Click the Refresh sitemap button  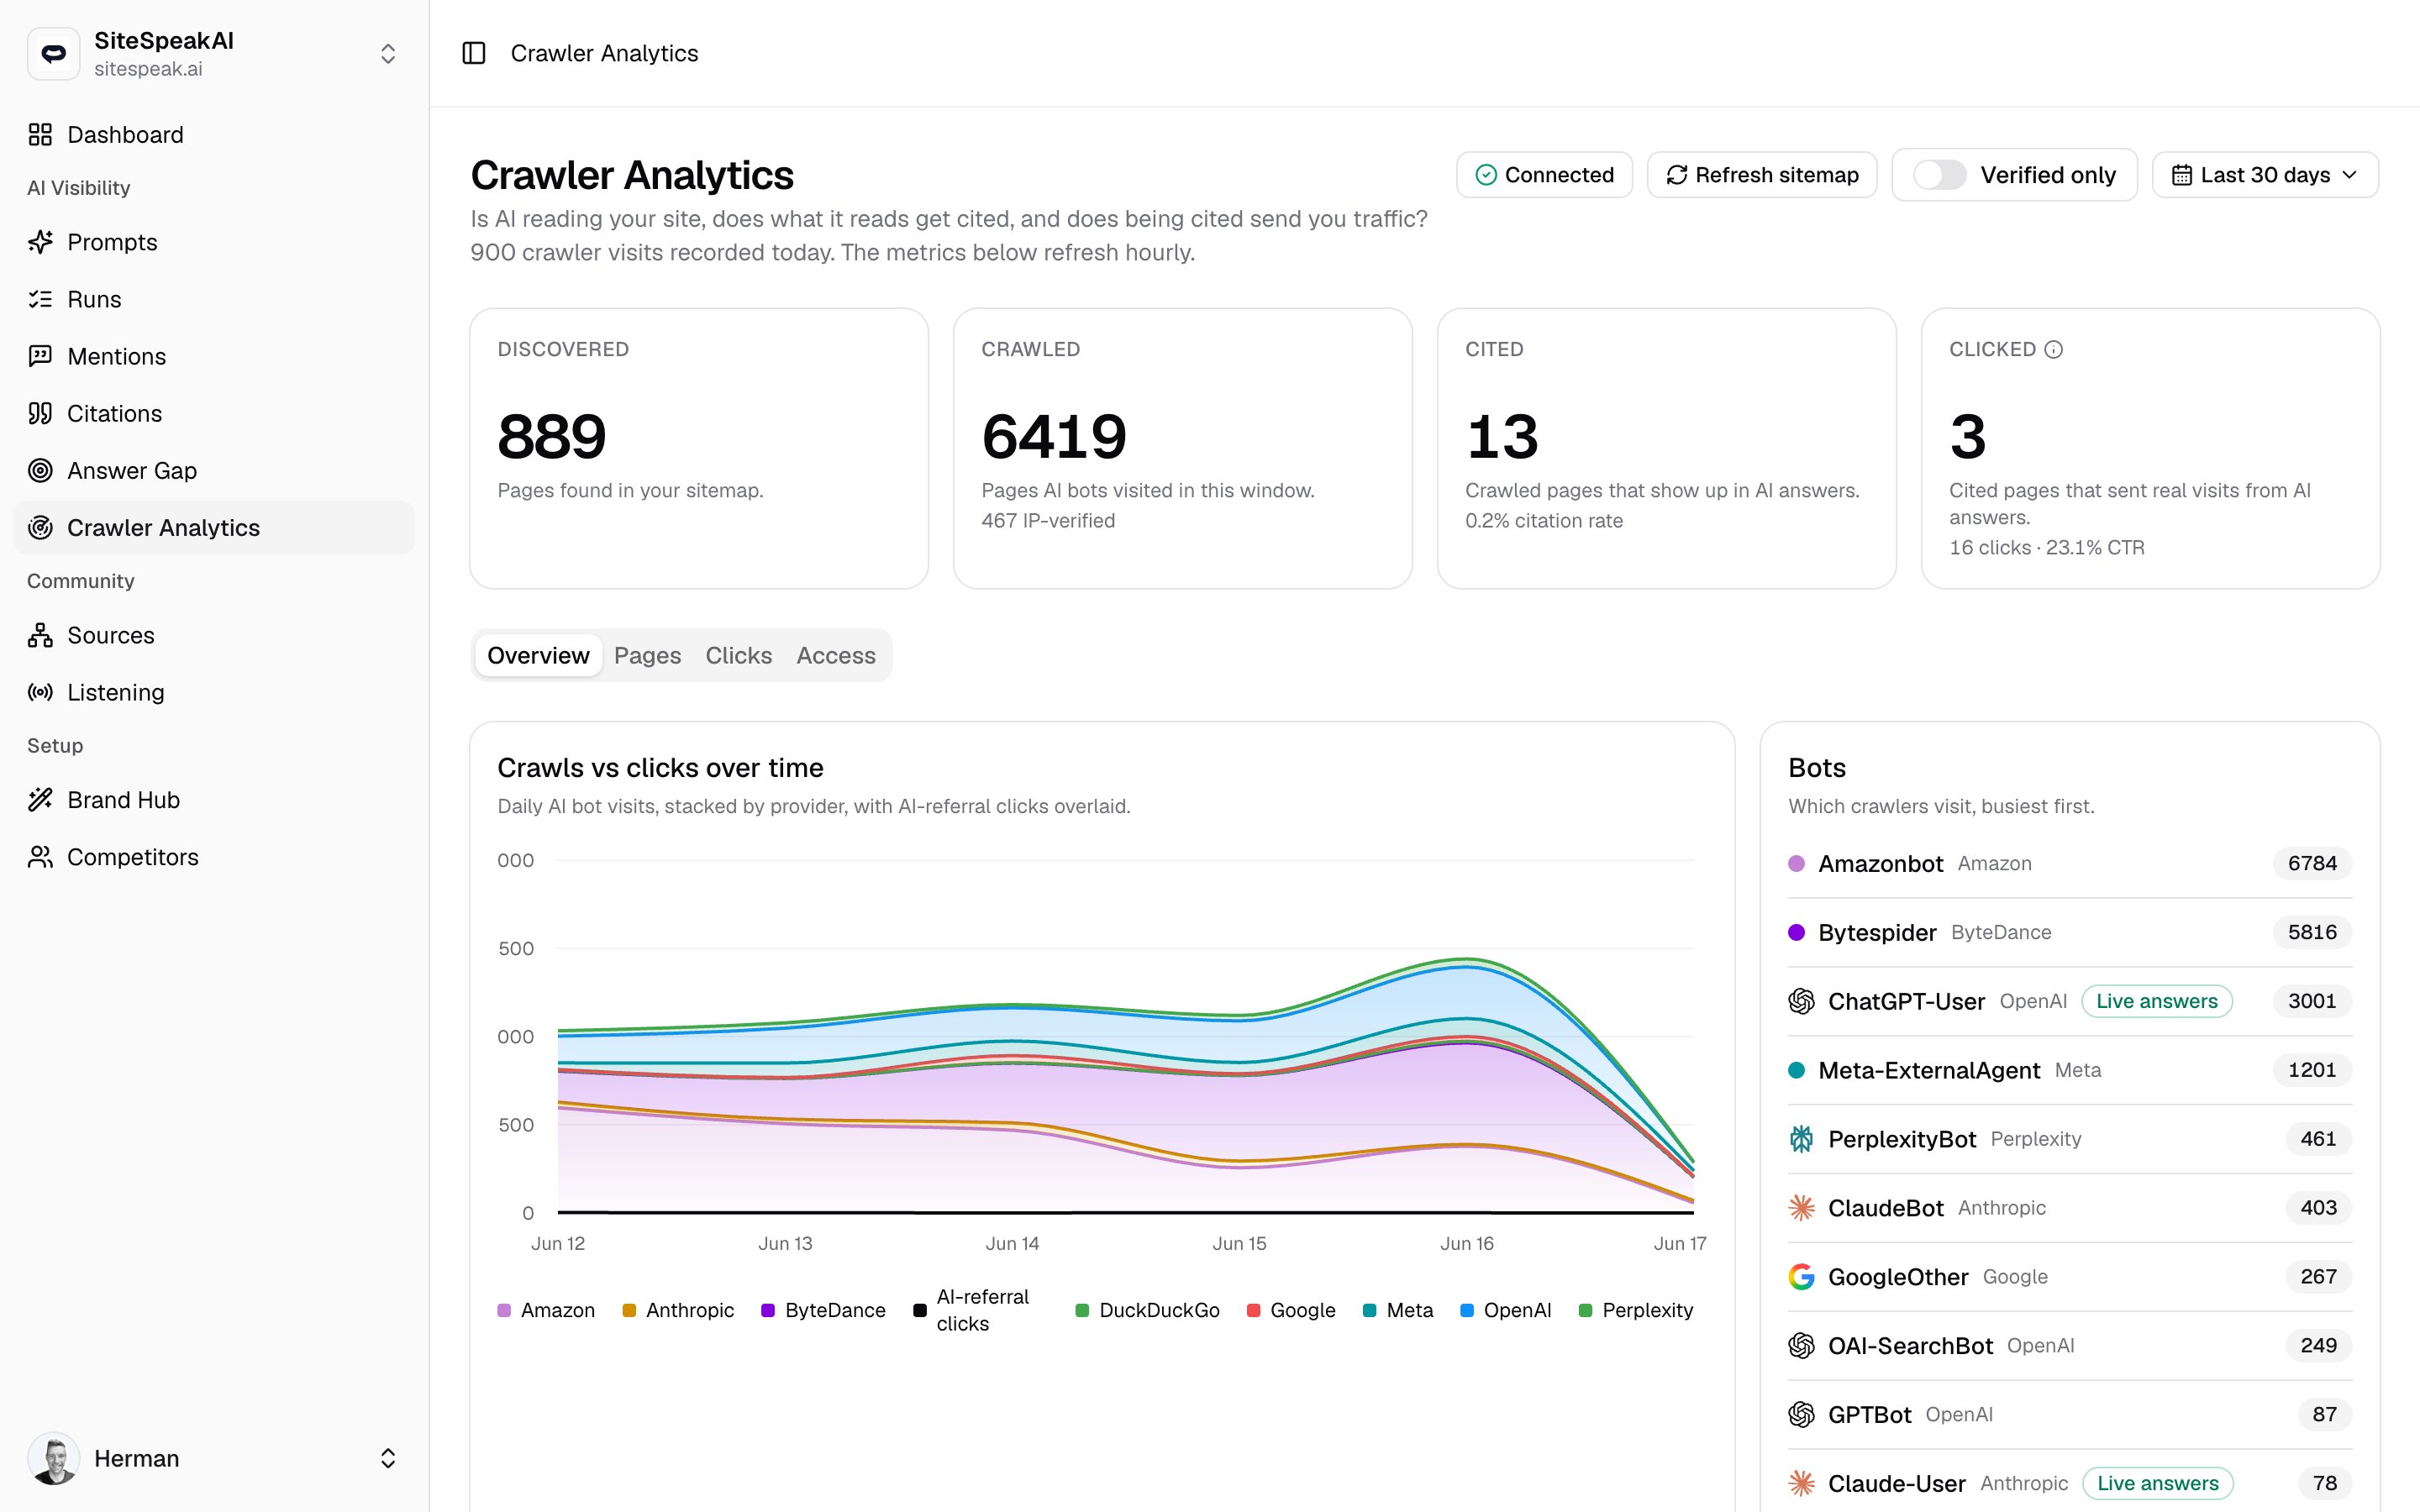click(x=1762, y=175)
